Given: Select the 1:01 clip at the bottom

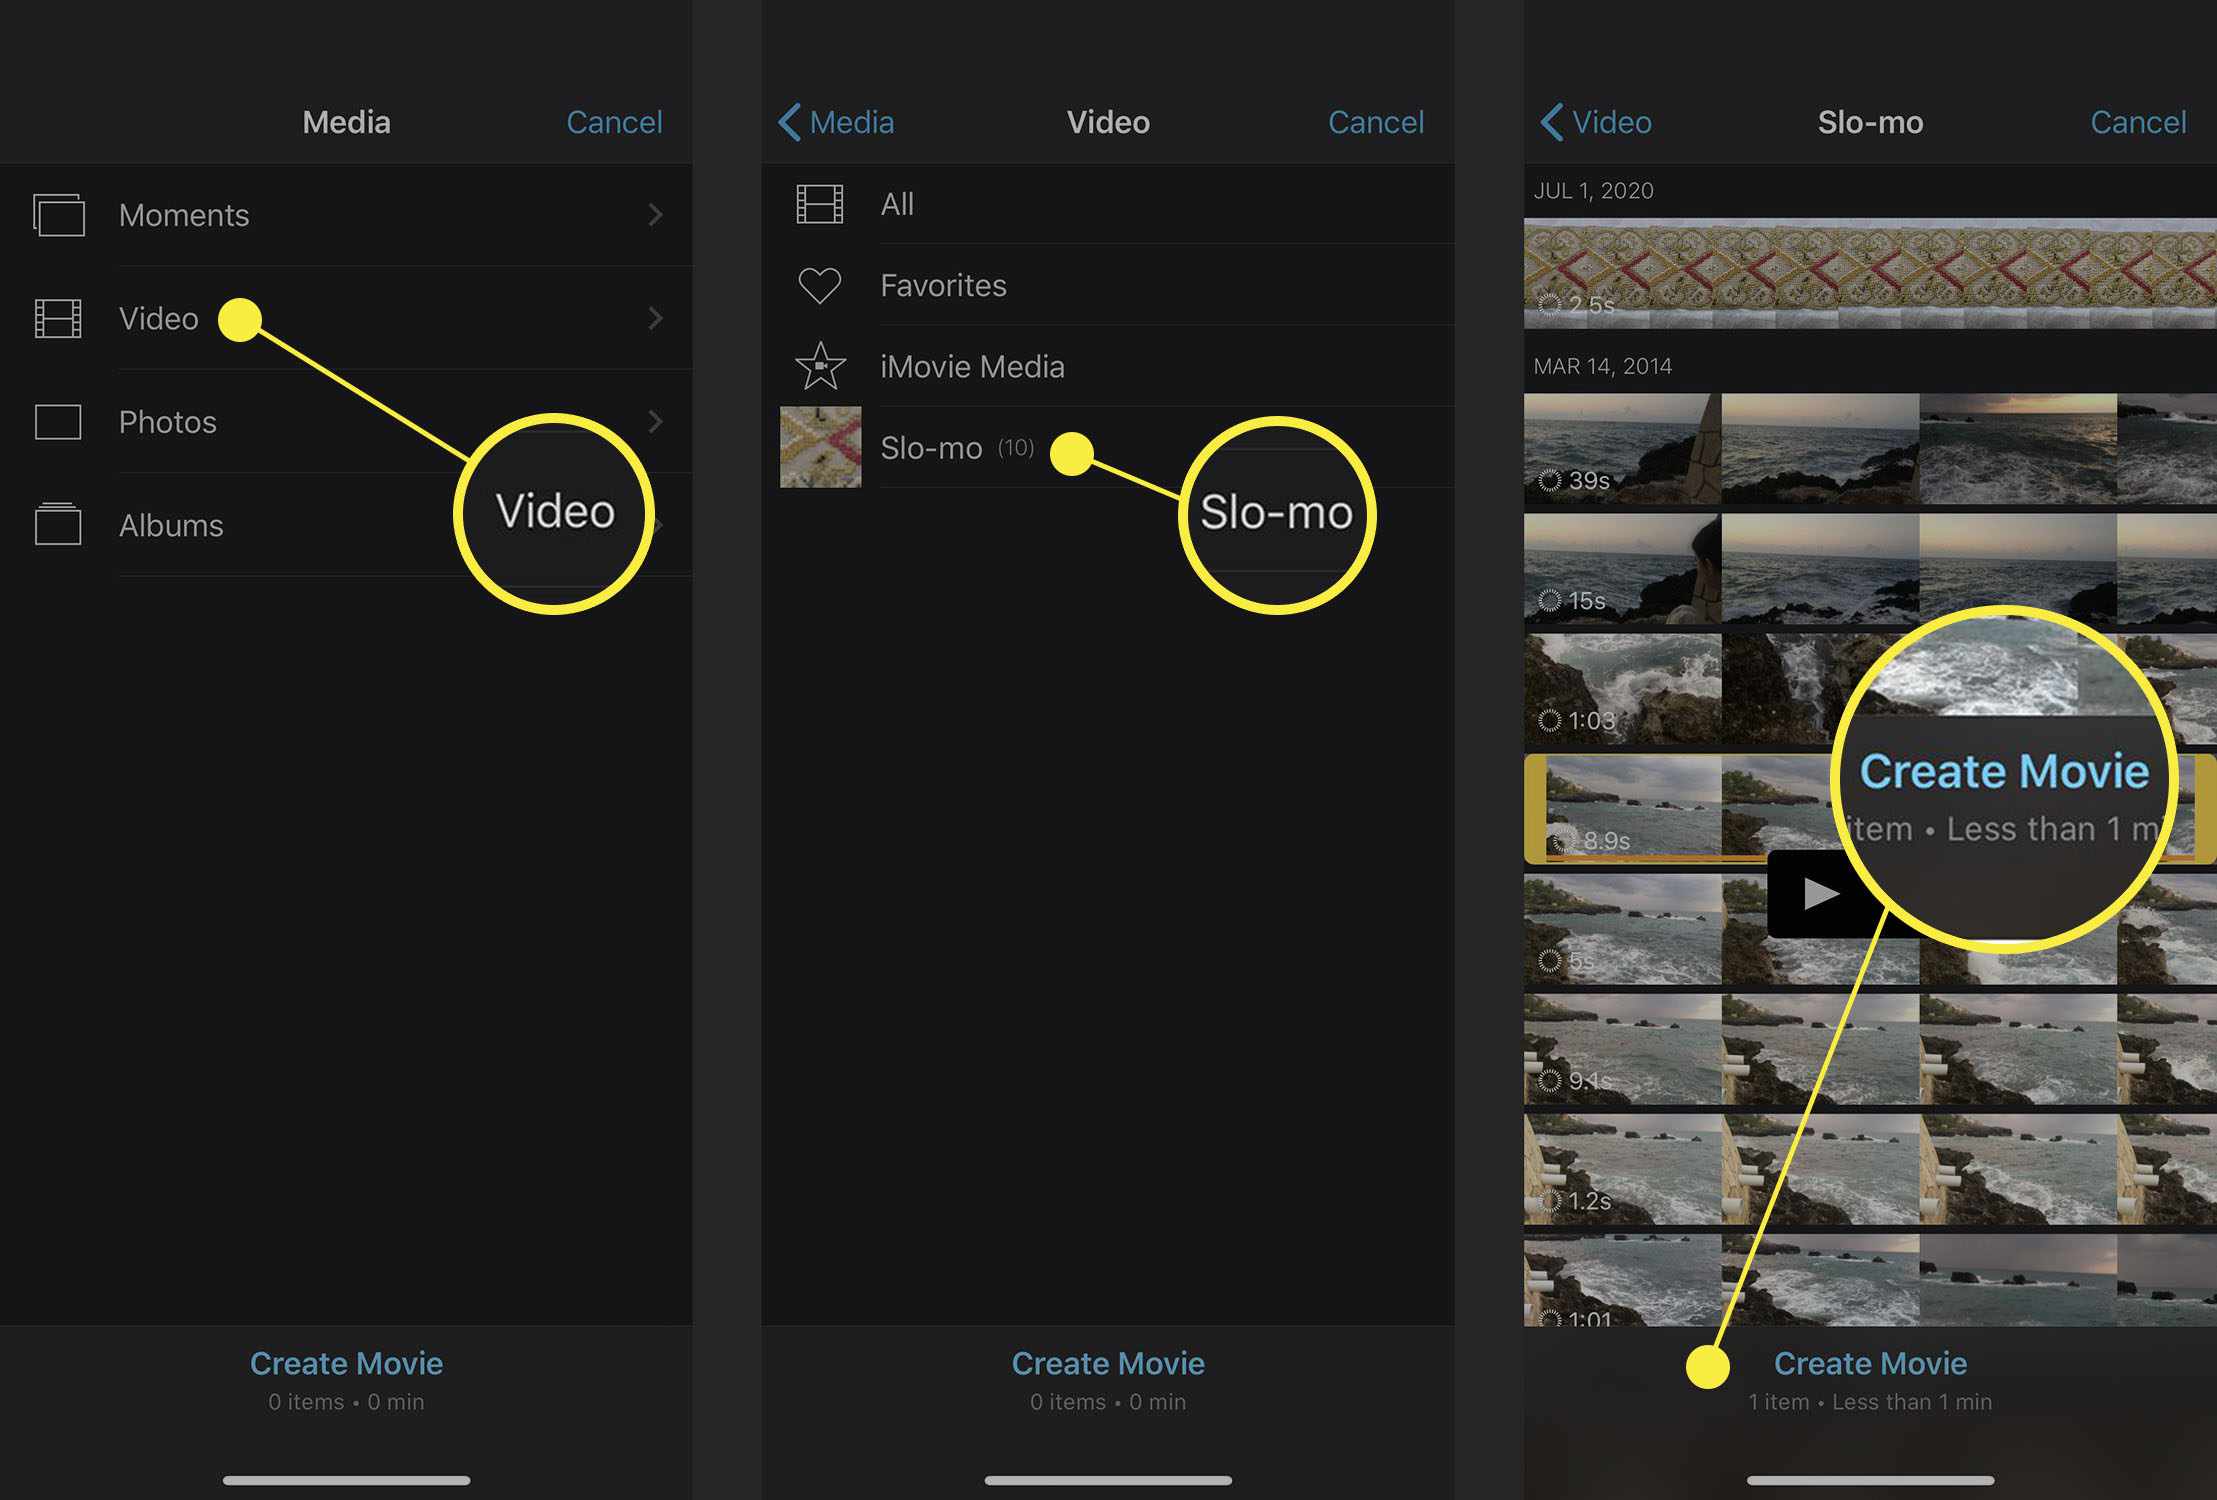Looking at the screenshot, I should coord(1870,1280).
